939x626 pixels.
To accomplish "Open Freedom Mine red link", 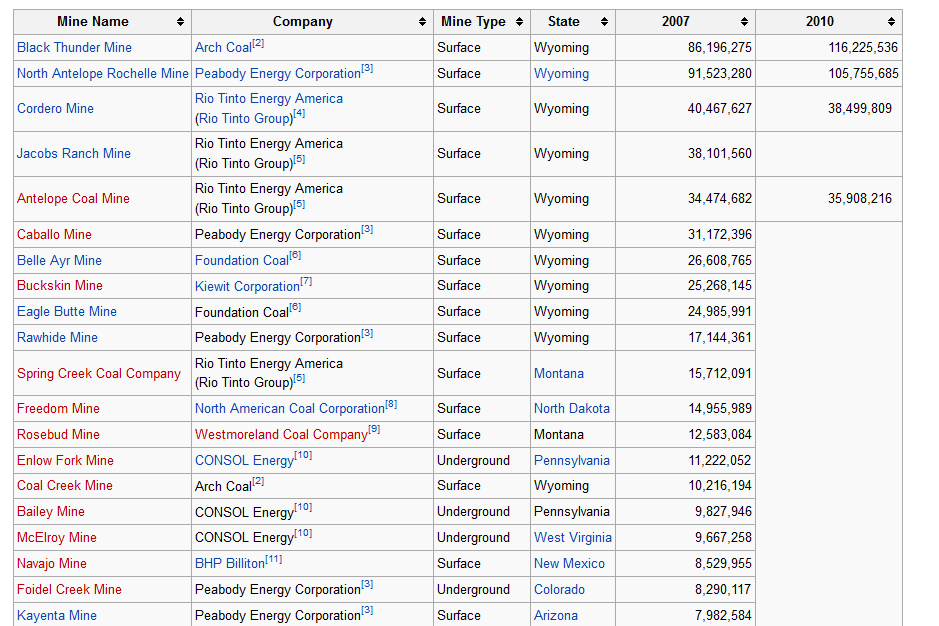I will click(58, 409).
